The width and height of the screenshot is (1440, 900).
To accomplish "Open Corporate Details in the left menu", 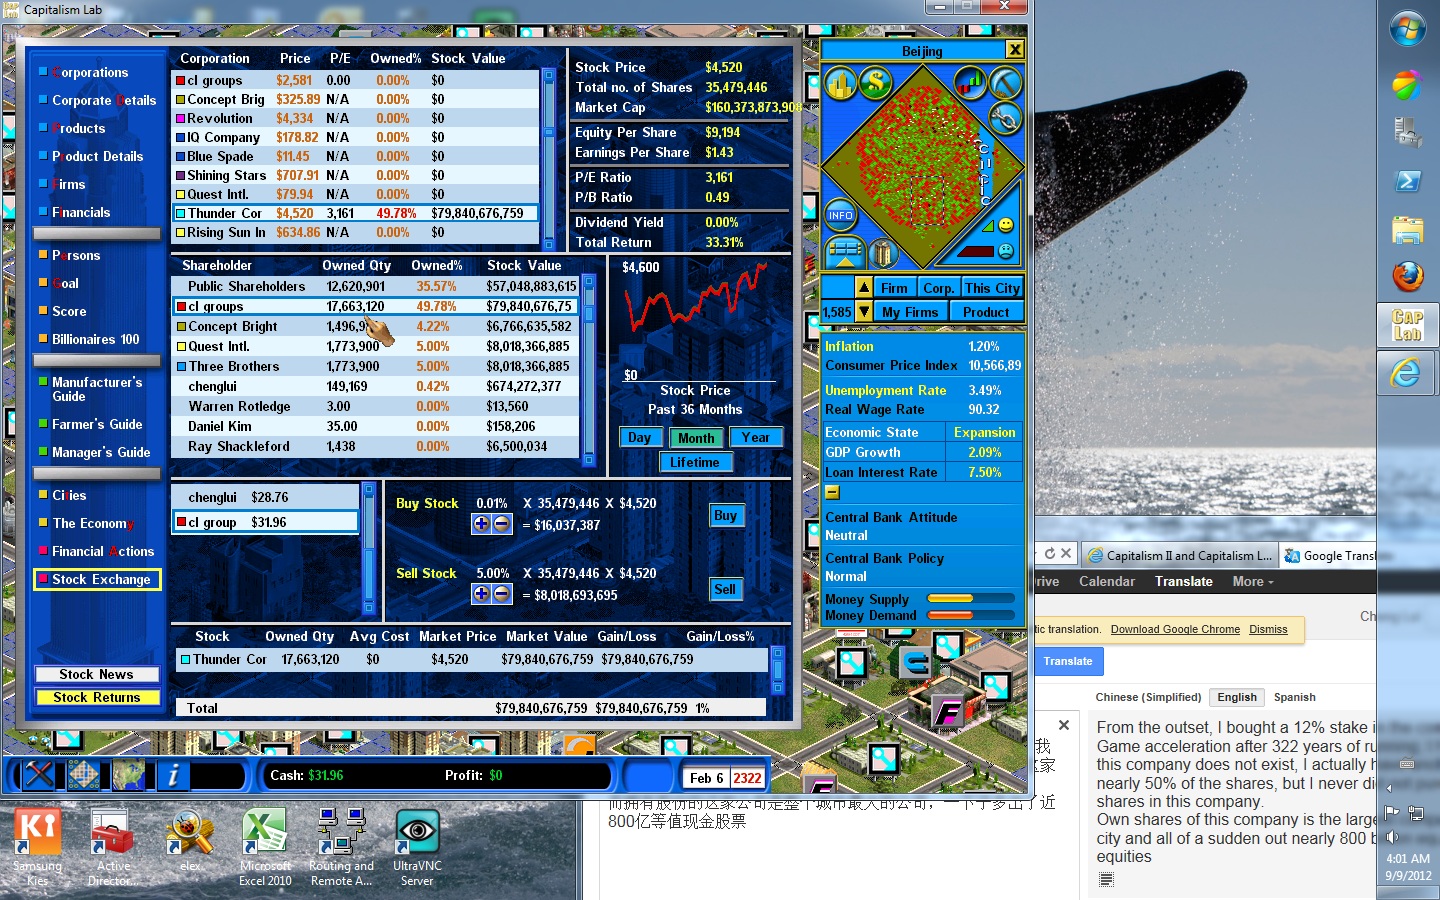I will coord(104,100).
